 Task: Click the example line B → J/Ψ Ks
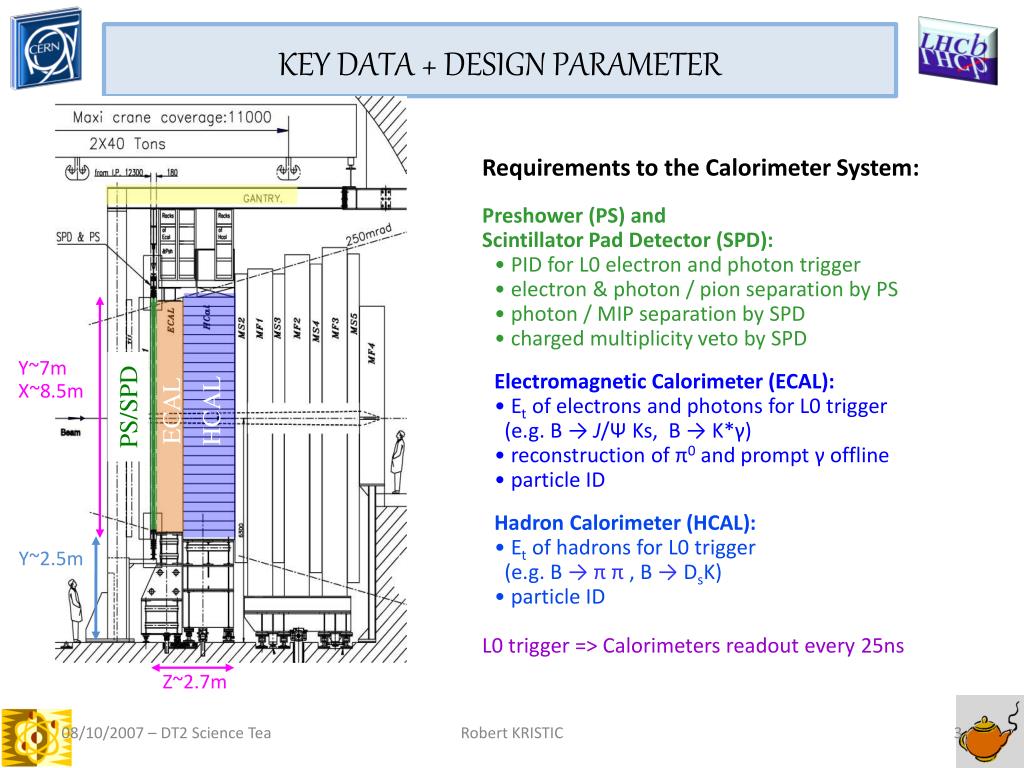(628, 431)
